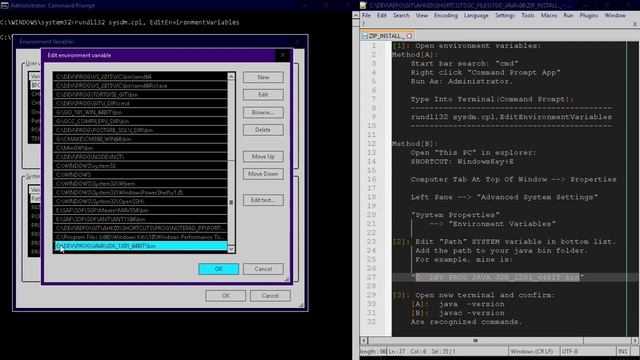Click the Edit button beside path list
Screen dimensions: 640x360
pos(263,95)
